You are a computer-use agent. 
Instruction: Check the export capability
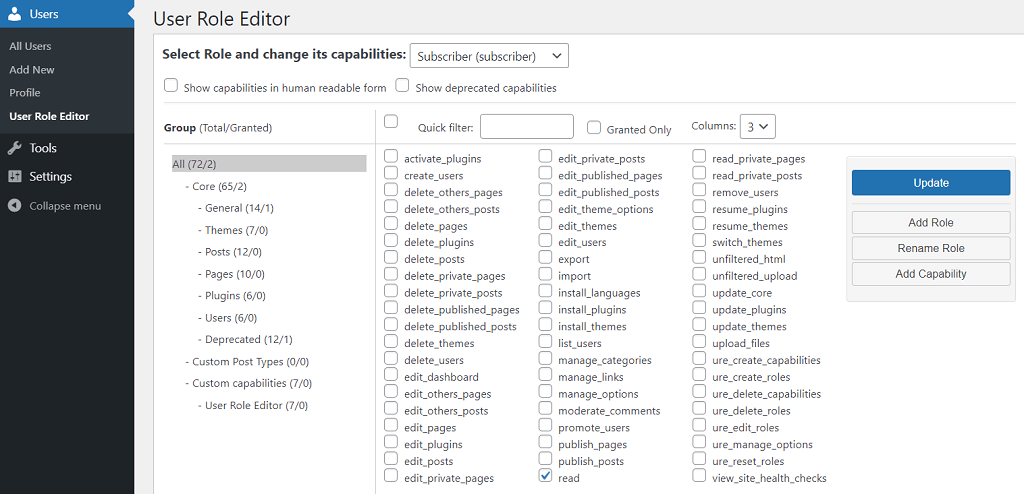click(545, 257)
